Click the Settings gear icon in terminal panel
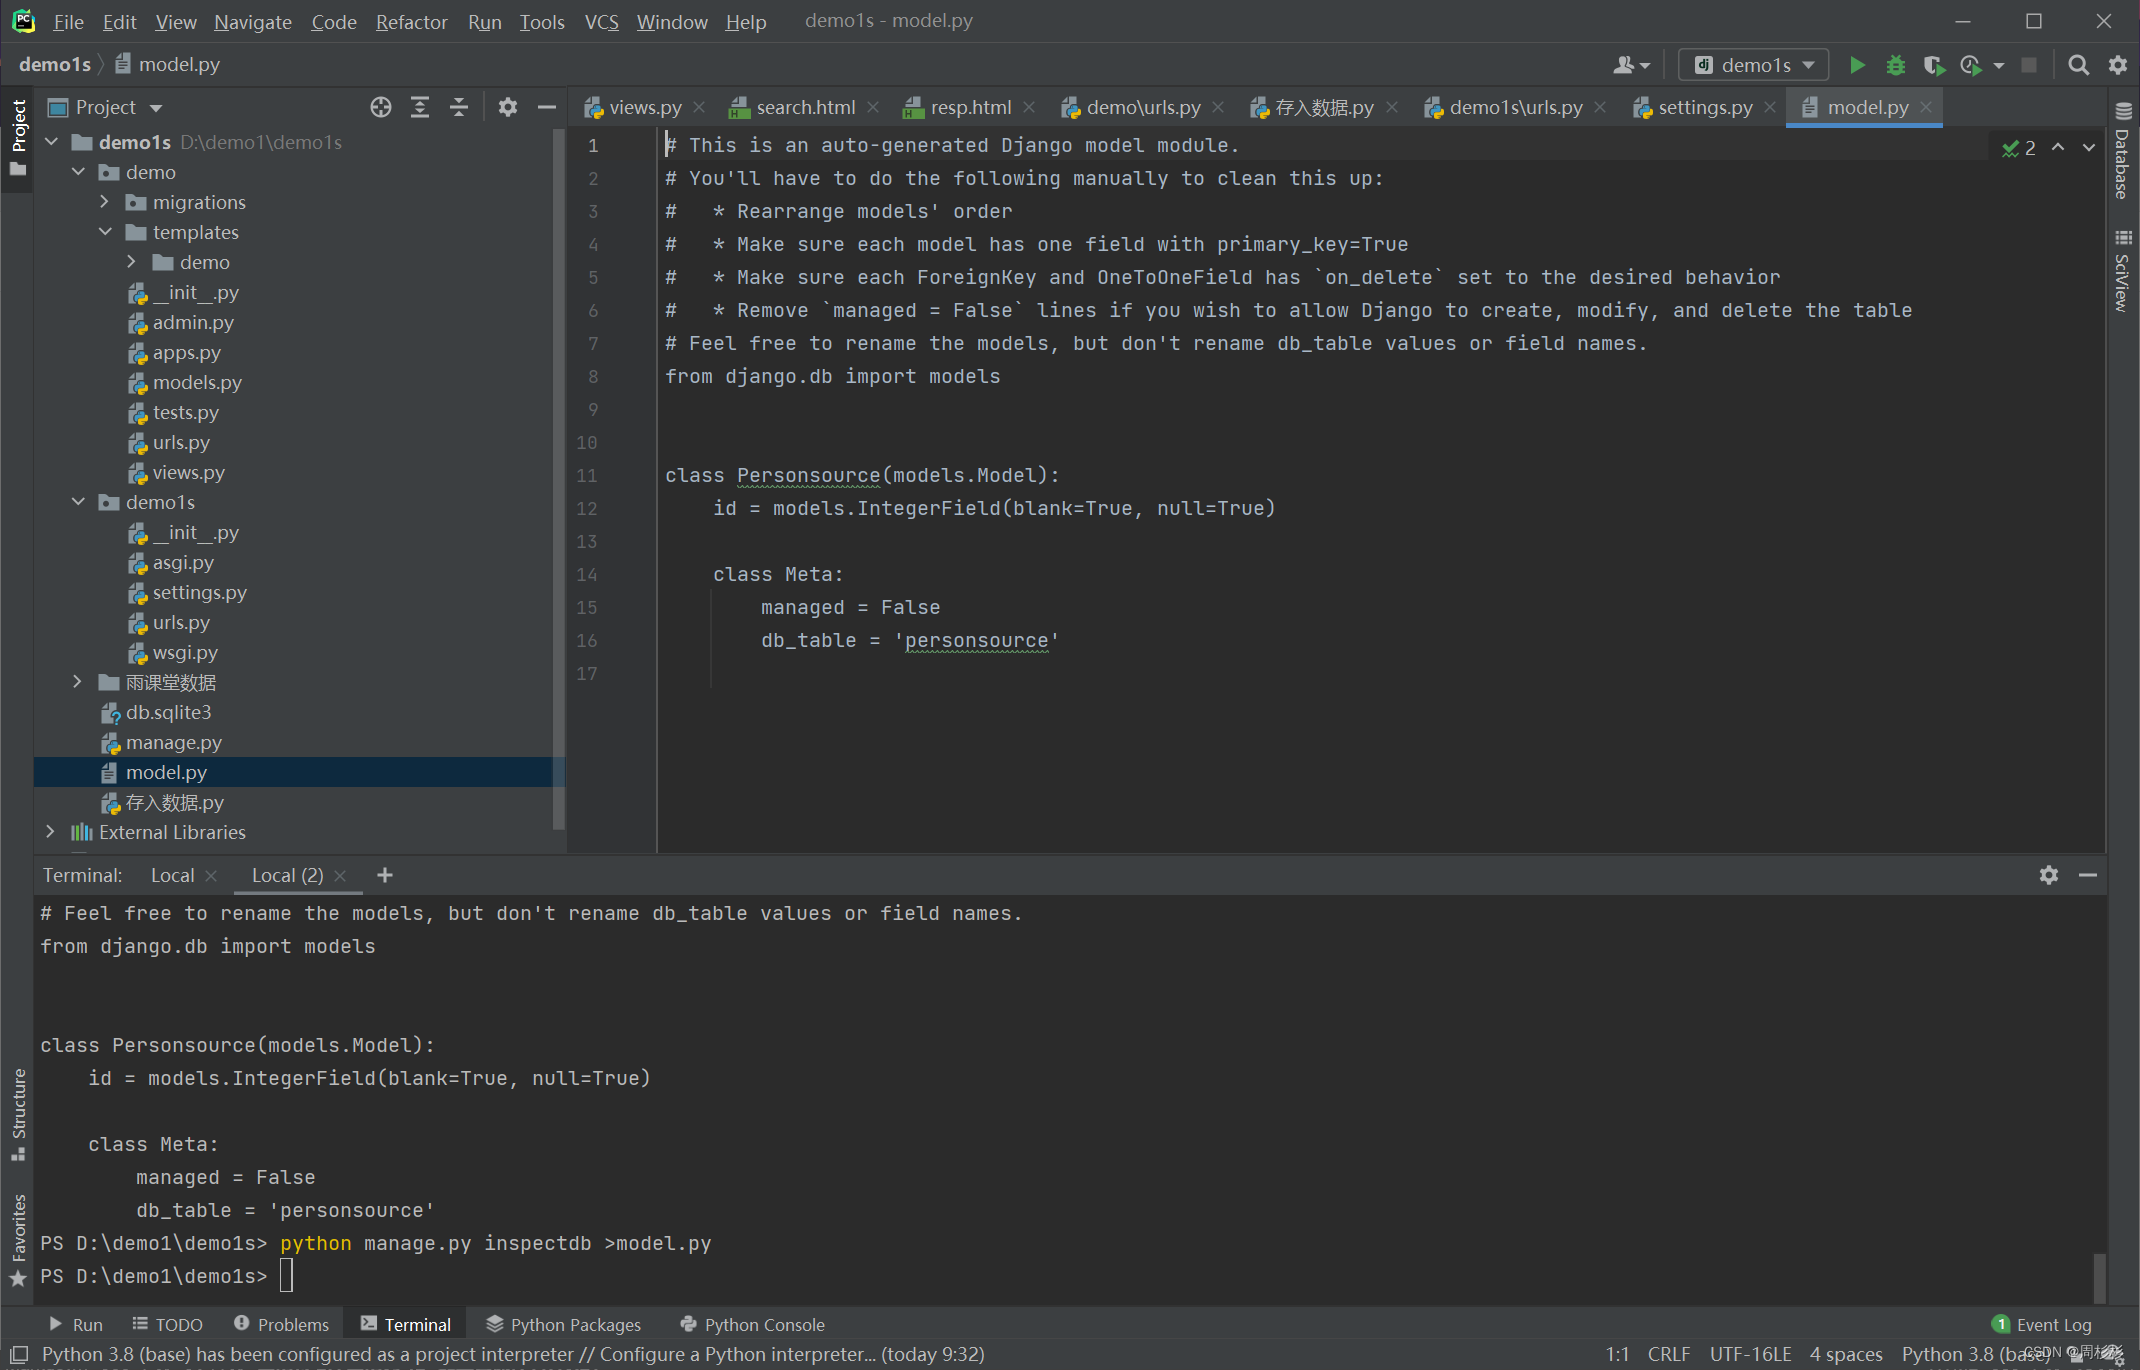The width and height of the screenshot is (2140, 1370). click(2048, 875)
